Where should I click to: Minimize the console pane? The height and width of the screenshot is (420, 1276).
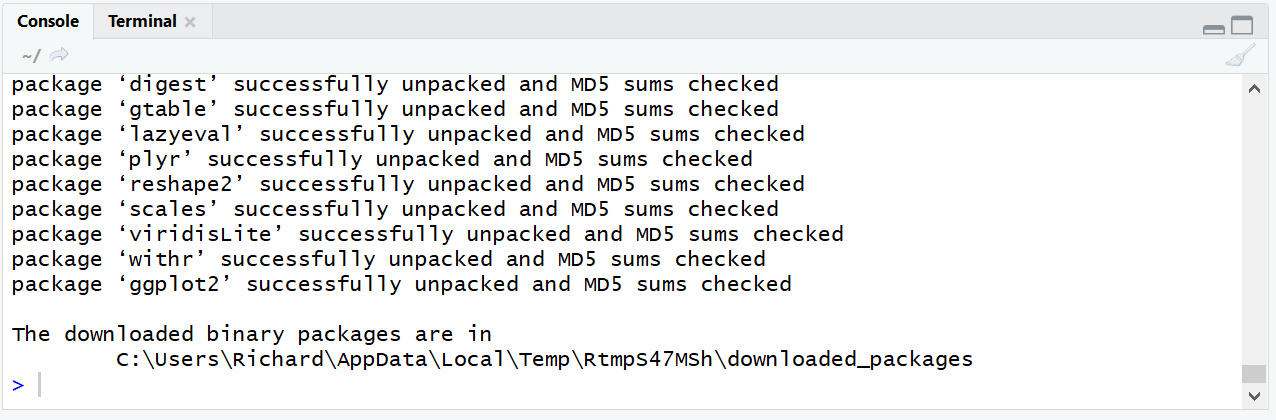[x=1213, y=29]
